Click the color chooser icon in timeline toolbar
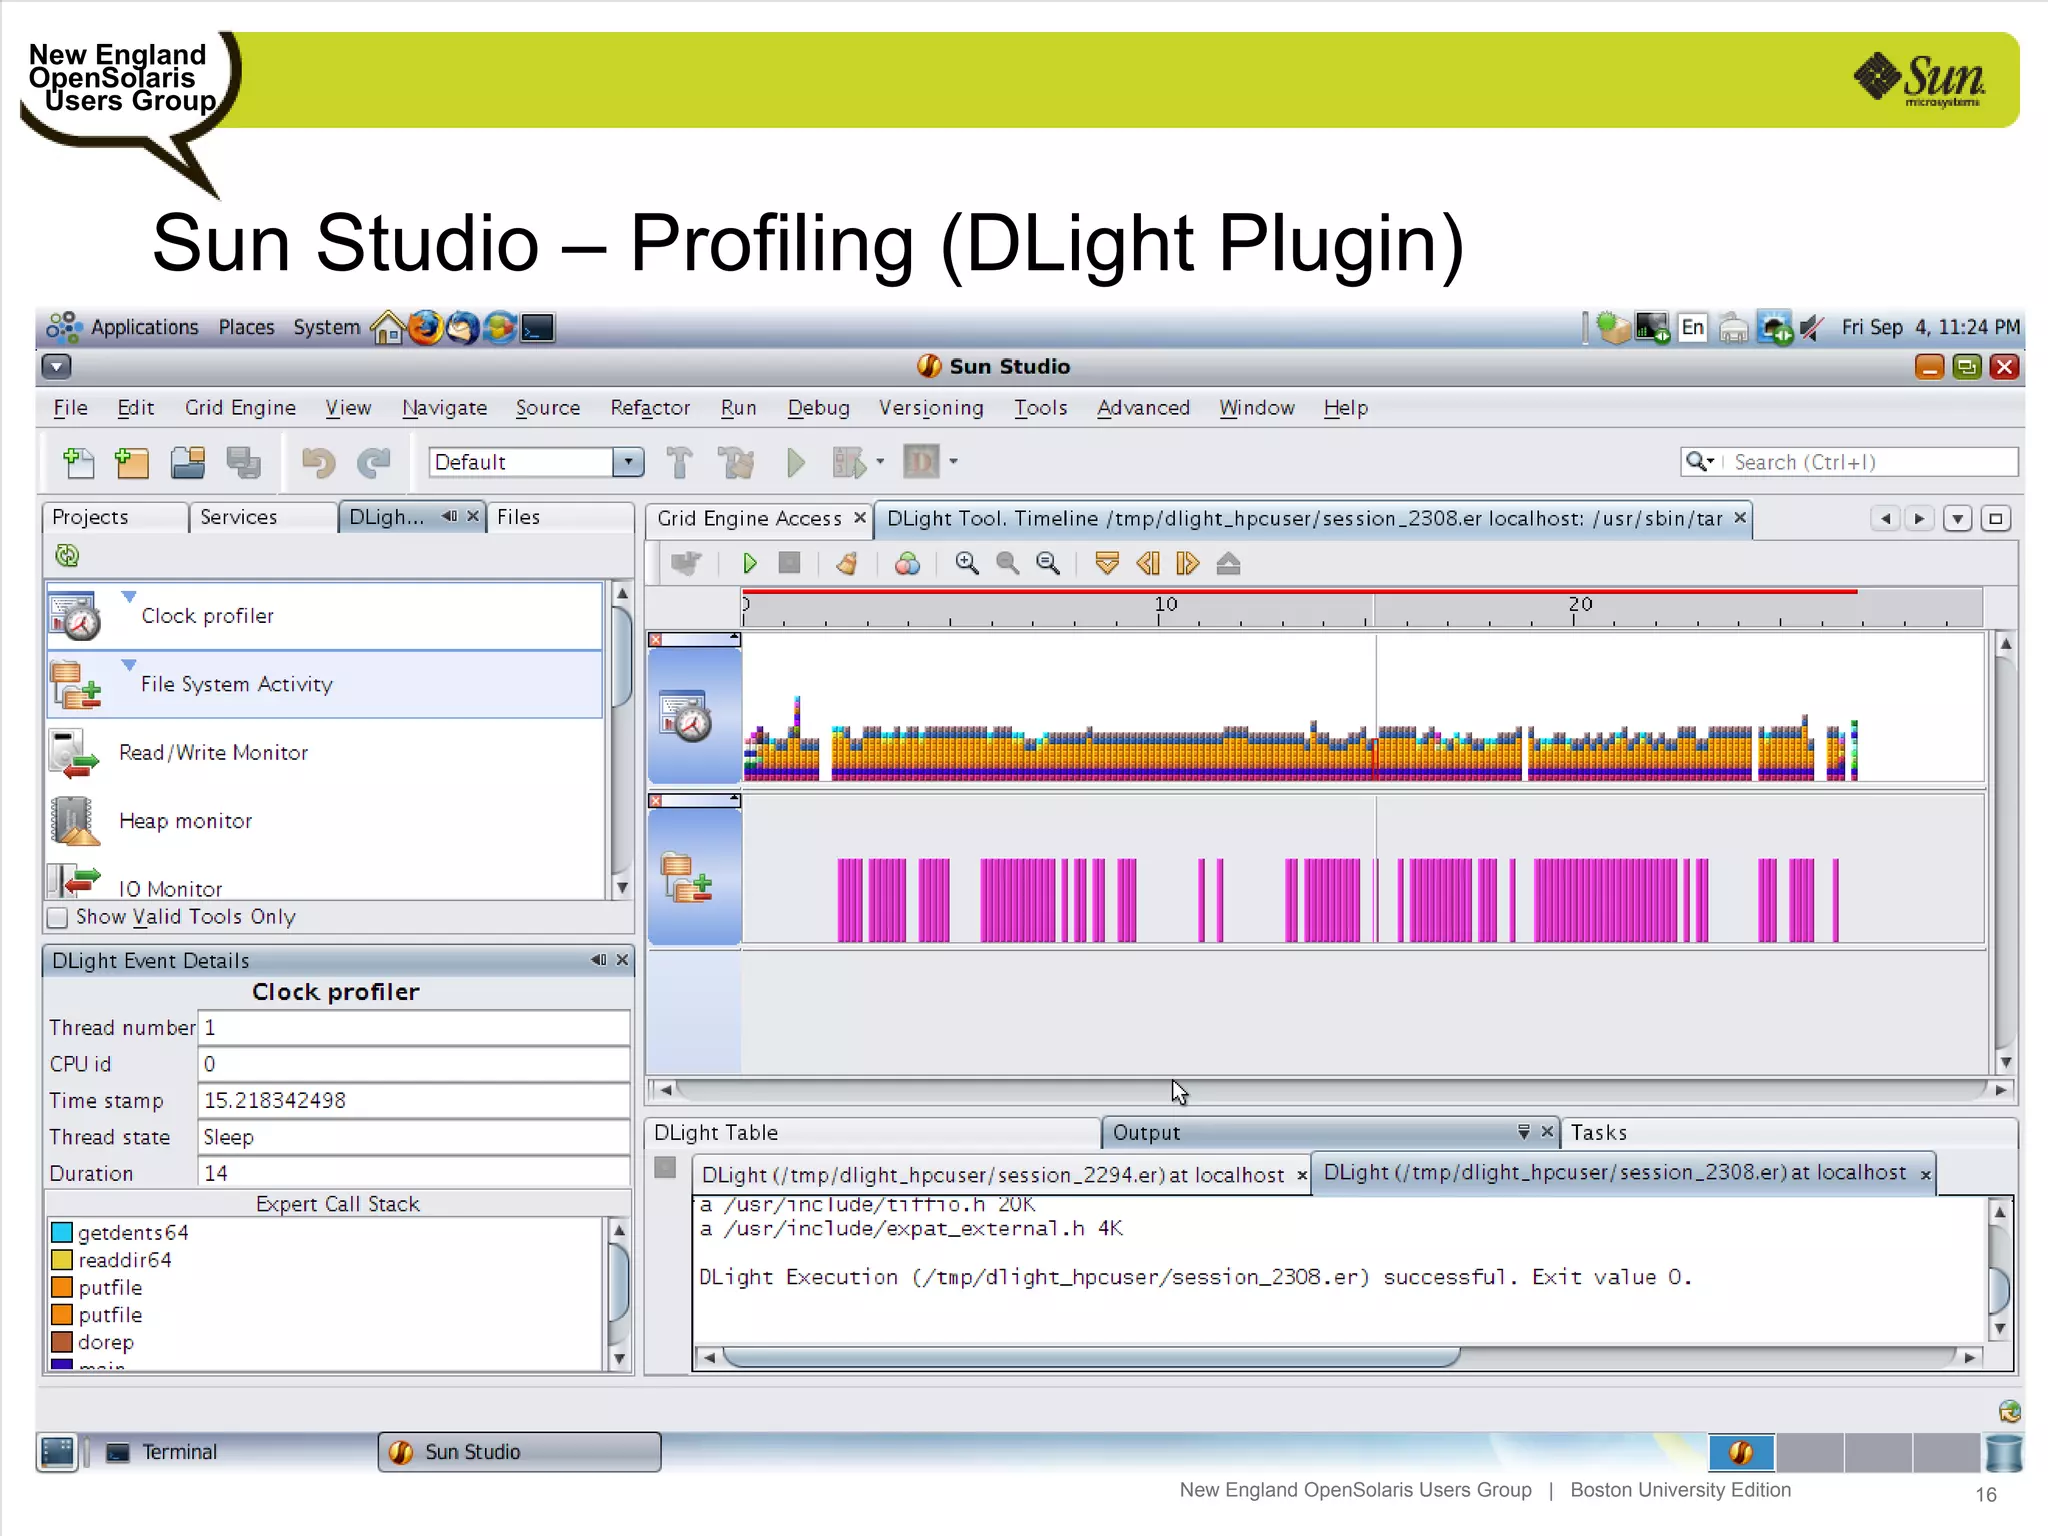The image size is (2048, 1536). pos(907,564)
